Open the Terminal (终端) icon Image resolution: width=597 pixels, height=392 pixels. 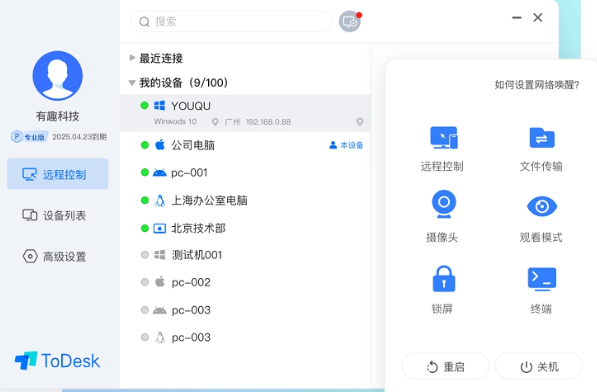(x=541, y=279)
